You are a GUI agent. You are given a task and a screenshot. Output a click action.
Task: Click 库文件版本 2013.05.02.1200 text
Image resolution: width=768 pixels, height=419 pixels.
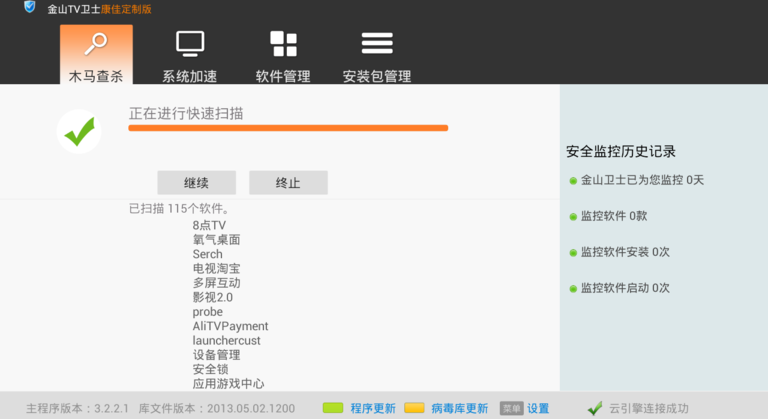click(x=217, y=408)
